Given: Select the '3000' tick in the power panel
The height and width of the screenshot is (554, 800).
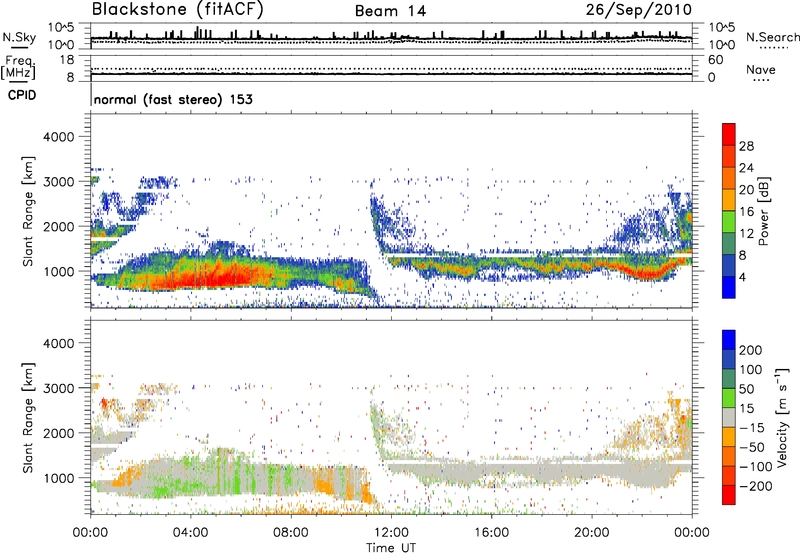Looking at the screenshot, I should [58, 182].
